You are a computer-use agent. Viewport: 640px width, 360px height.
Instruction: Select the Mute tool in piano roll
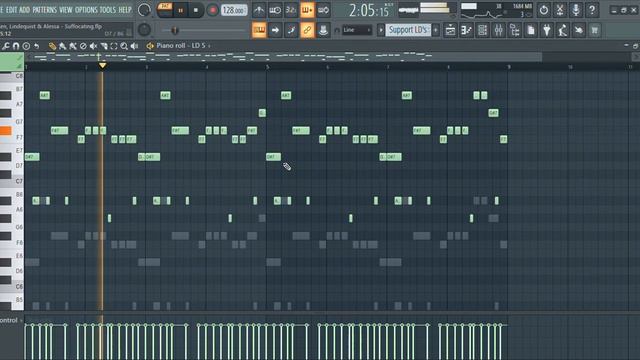pos(93,46)
